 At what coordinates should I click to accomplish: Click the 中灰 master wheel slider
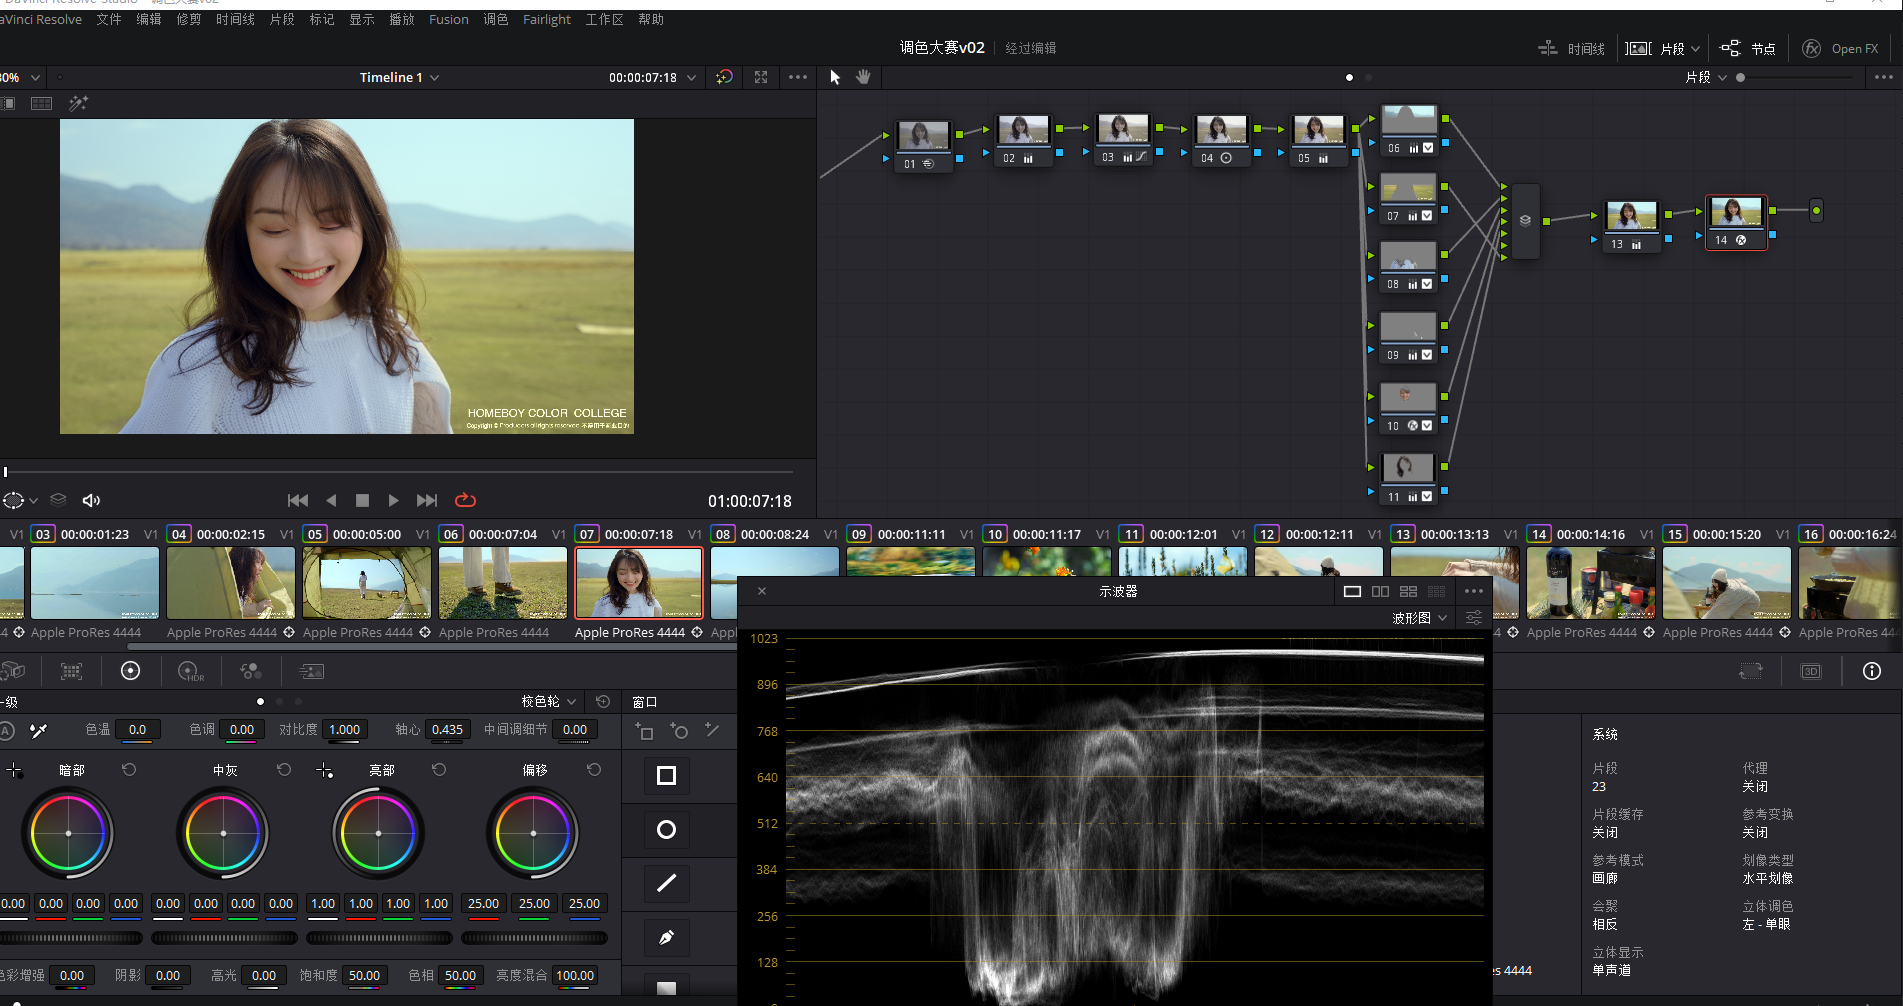pos(224,938)
